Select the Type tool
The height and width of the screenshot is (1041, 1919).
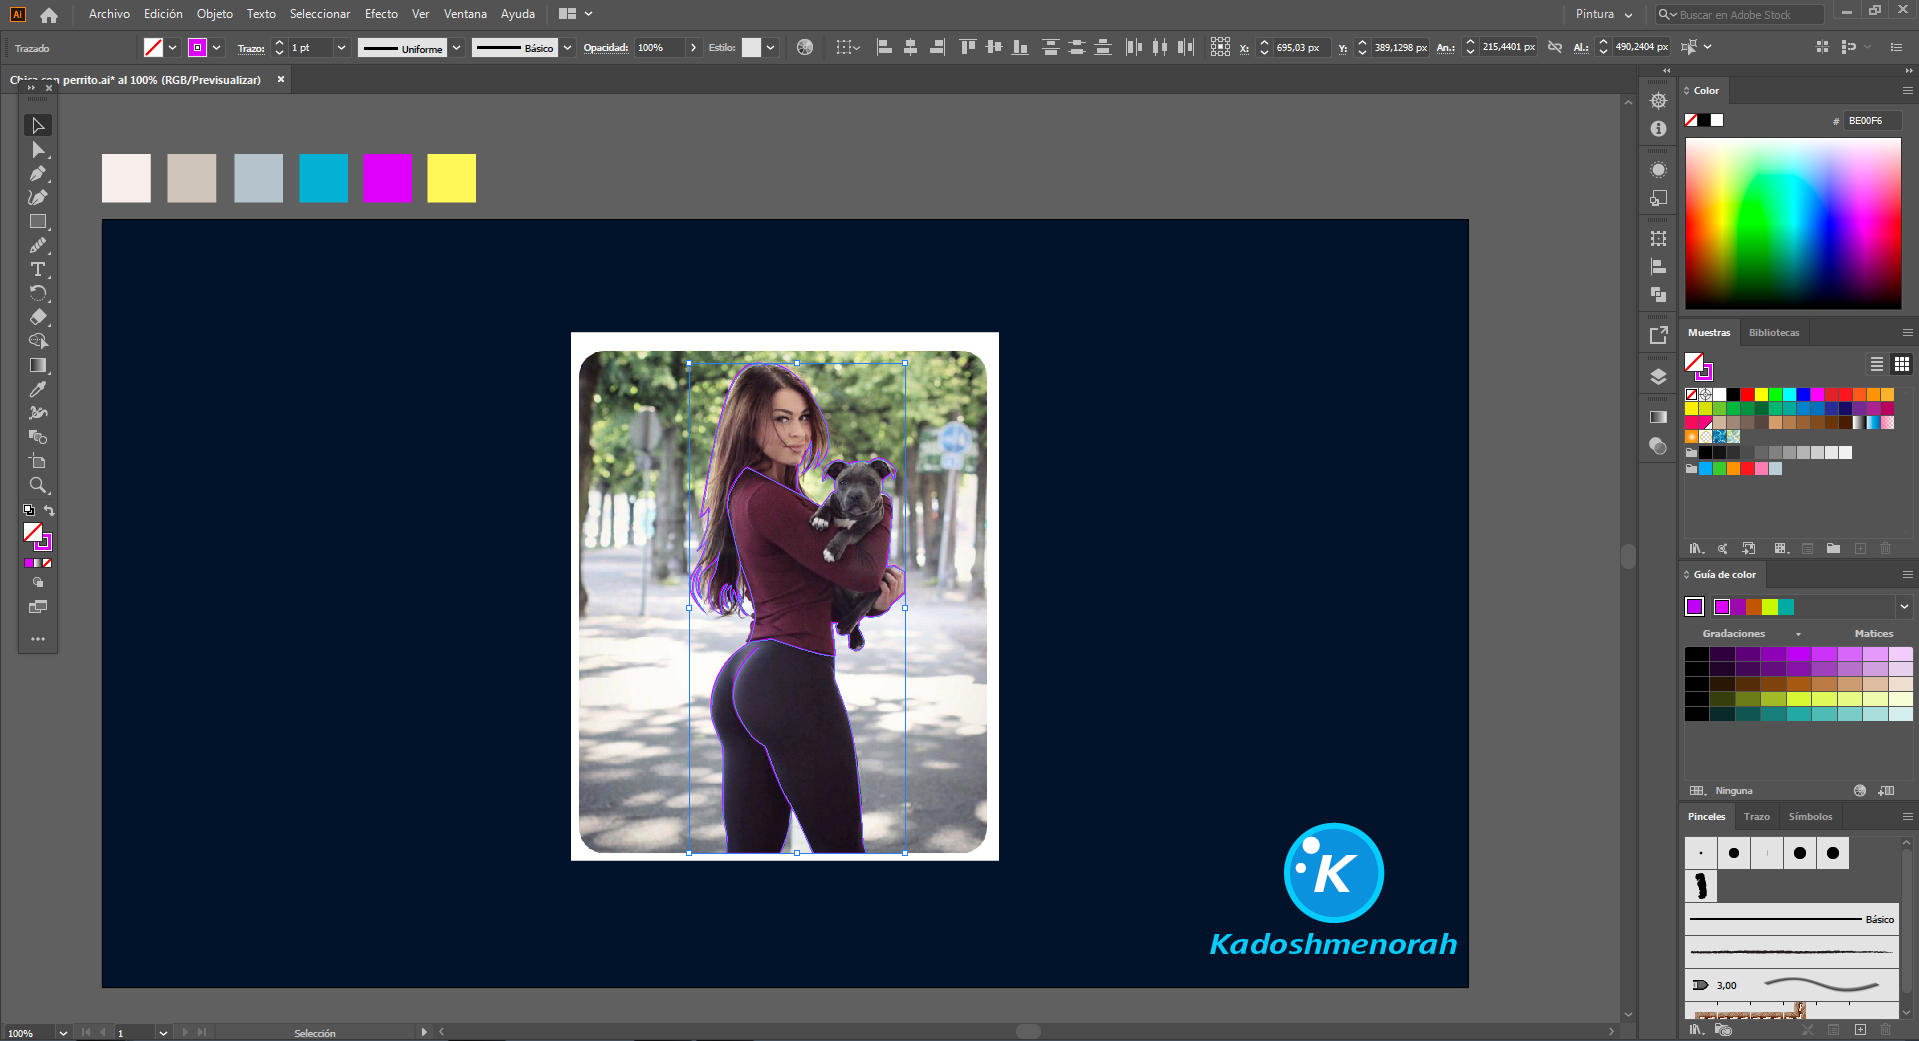tap(38, 270)
